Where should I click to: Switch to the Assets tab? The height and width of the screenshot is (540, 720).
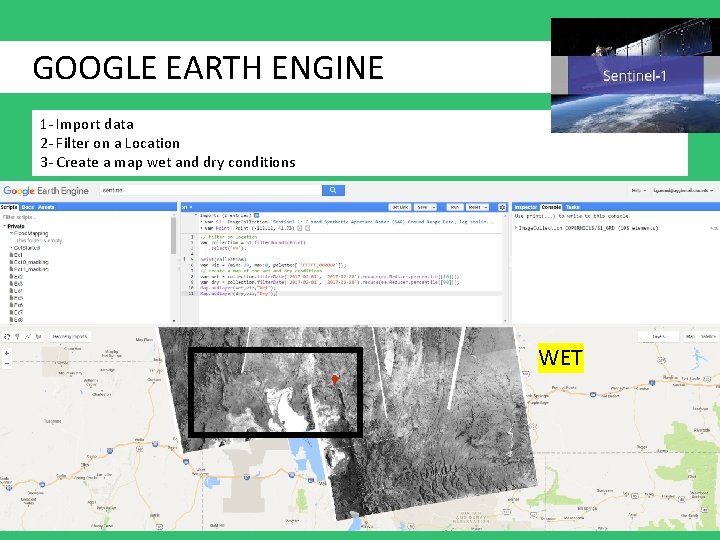coord(46,207)
